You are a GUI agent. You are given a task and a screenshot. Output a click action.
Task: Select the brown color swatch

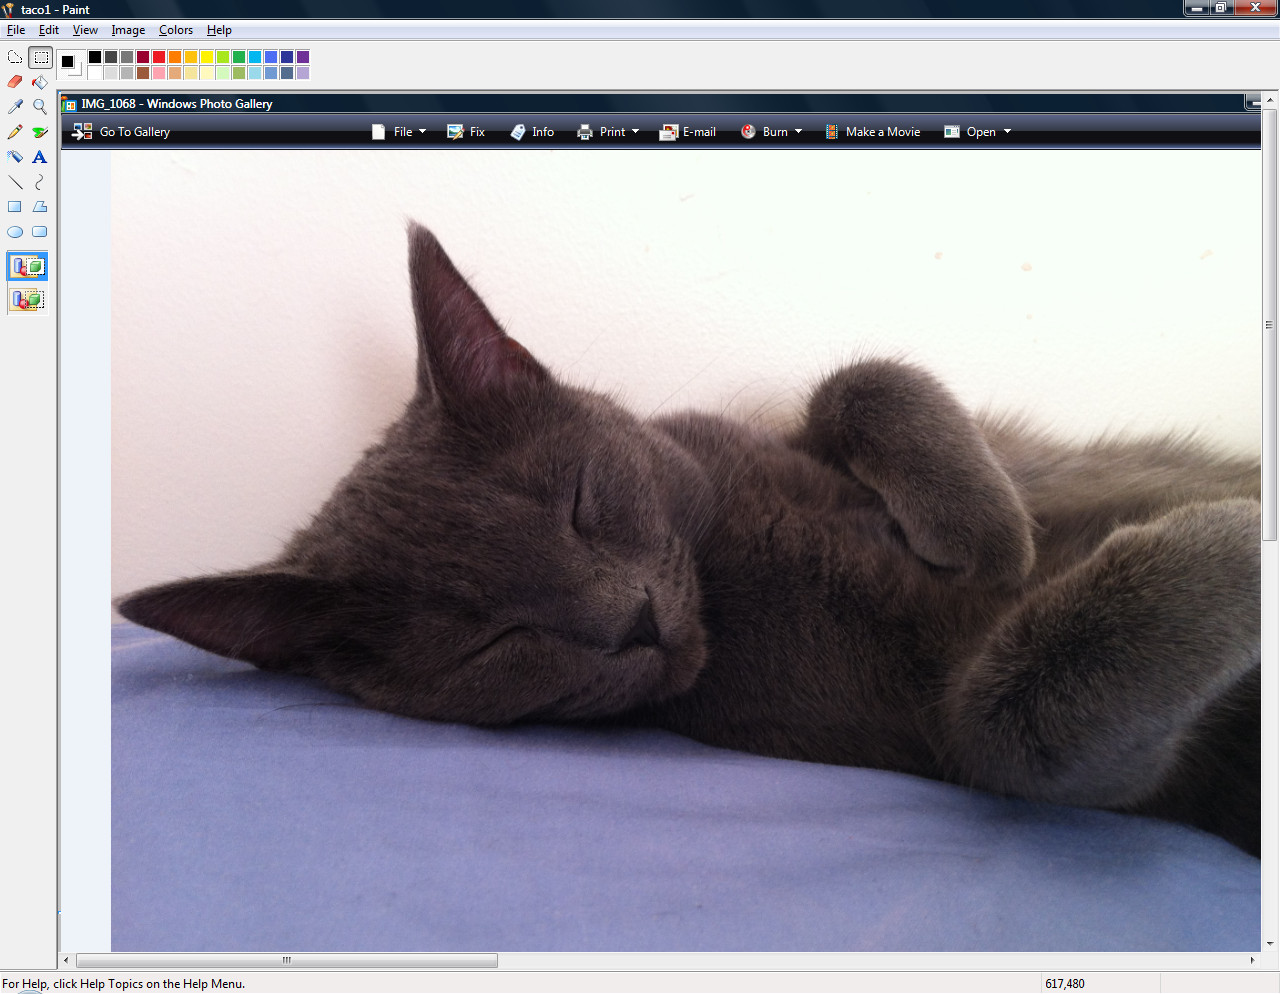(143, 73)
